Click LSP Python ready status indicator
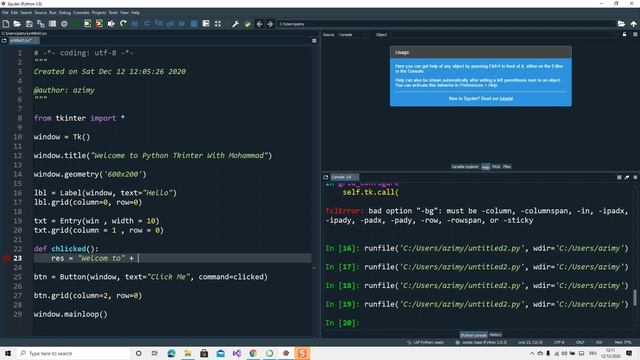640x360 pixels. pos(426,342)
